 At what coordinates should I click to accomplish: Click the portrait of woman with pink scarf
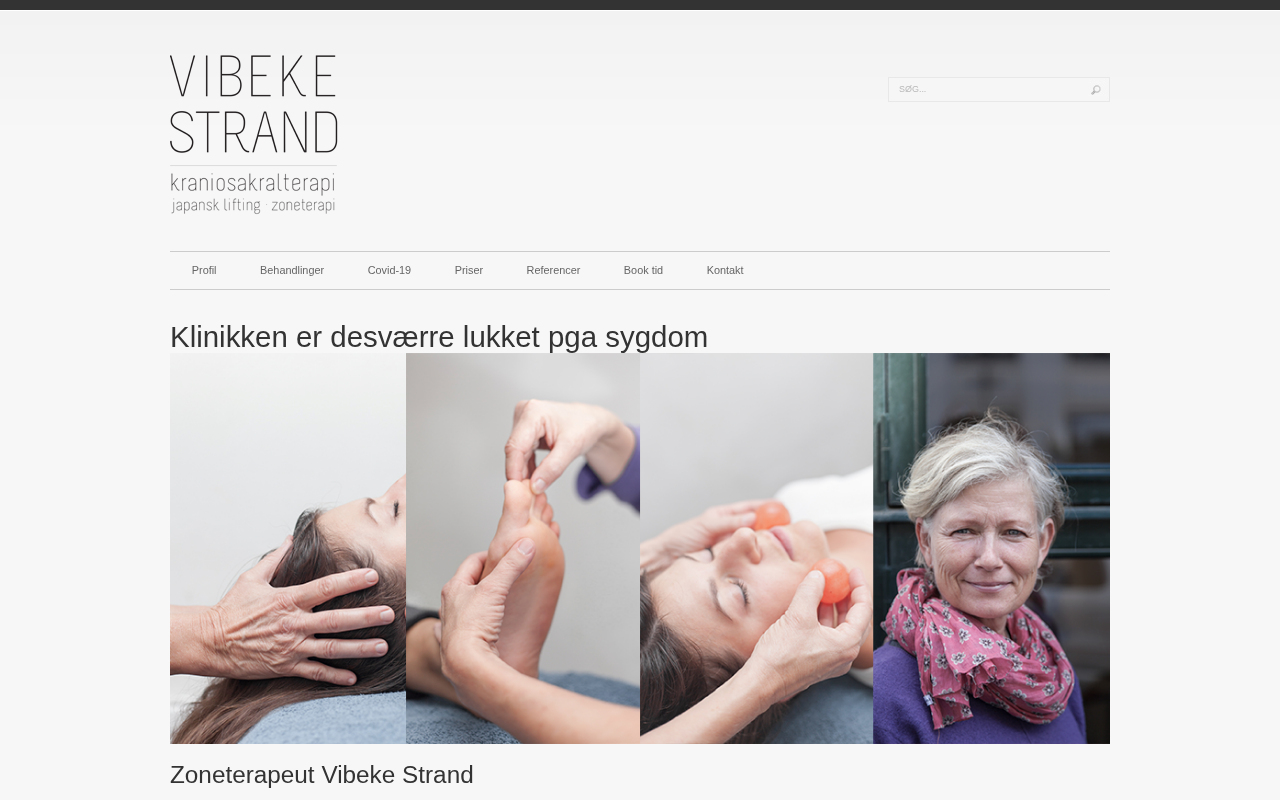991,548
